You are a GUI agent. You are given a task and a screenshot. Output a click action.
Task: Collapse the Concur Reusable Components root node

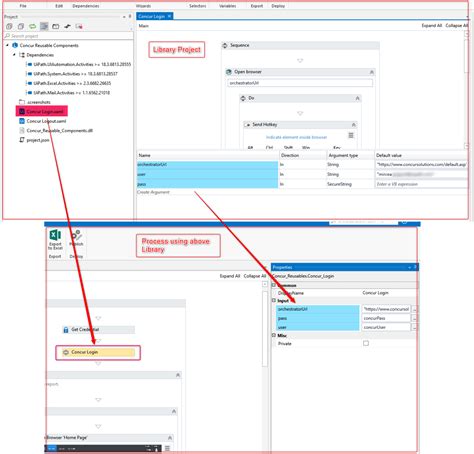pos(7,45)
